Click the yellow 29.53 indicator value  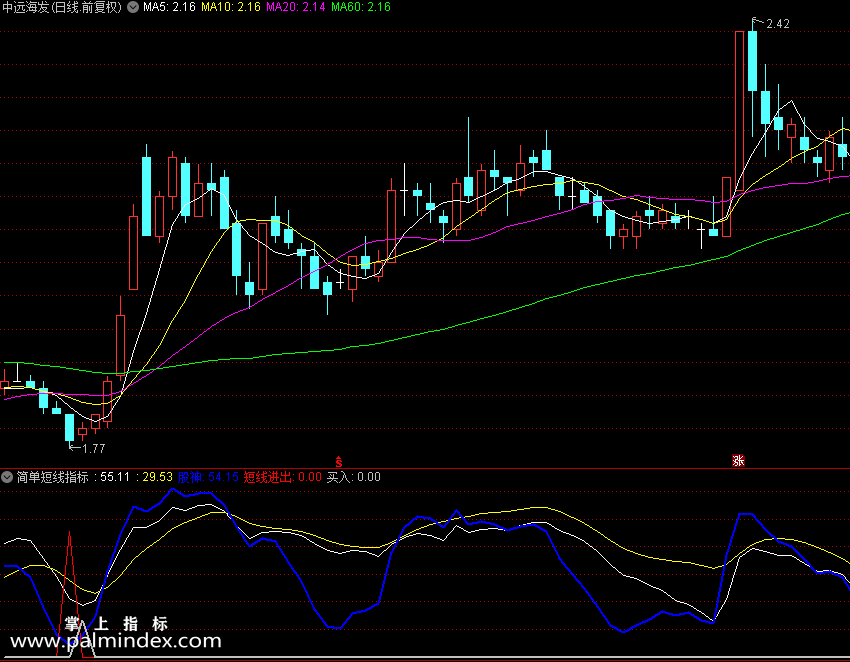tap(157, 477)
